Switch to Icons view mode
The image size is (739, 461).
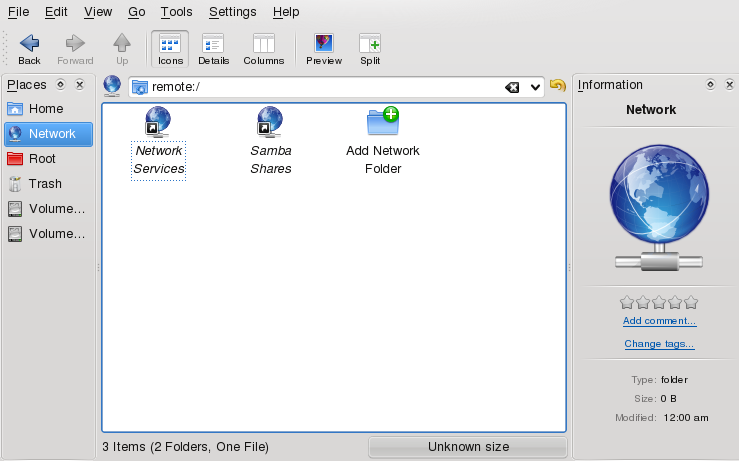point(170,49)
